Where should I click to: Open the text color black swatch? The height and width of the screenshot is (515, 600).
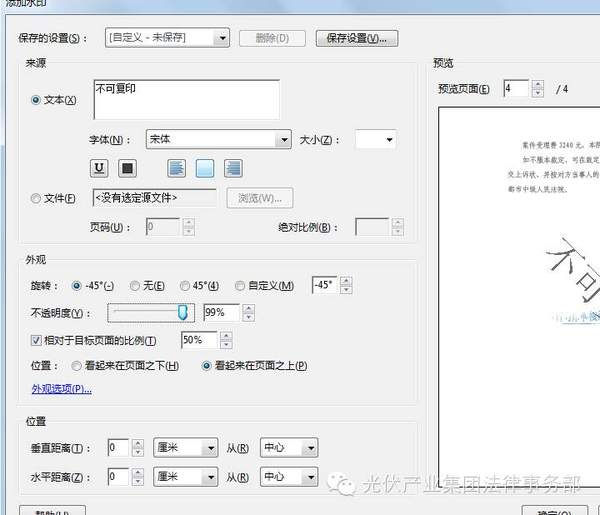coord(127,168)
